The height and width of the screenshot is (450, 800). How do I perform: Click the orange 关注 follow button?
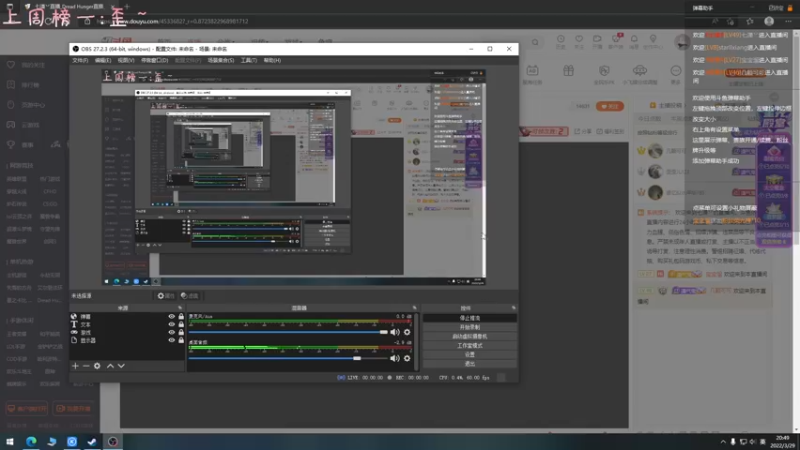tap(610, 106)
